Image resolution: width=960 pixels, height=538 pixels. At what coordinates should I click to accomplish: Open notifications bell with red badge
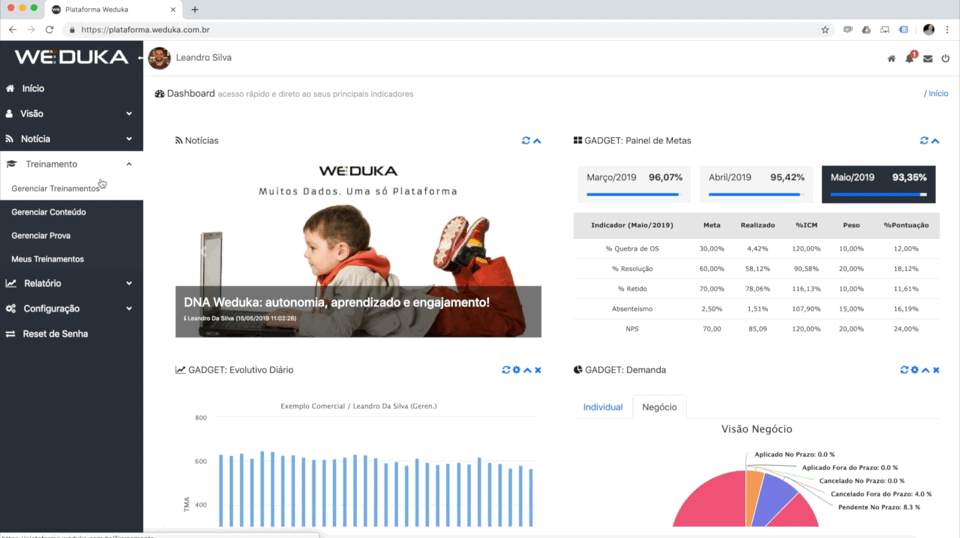[910, 58]
